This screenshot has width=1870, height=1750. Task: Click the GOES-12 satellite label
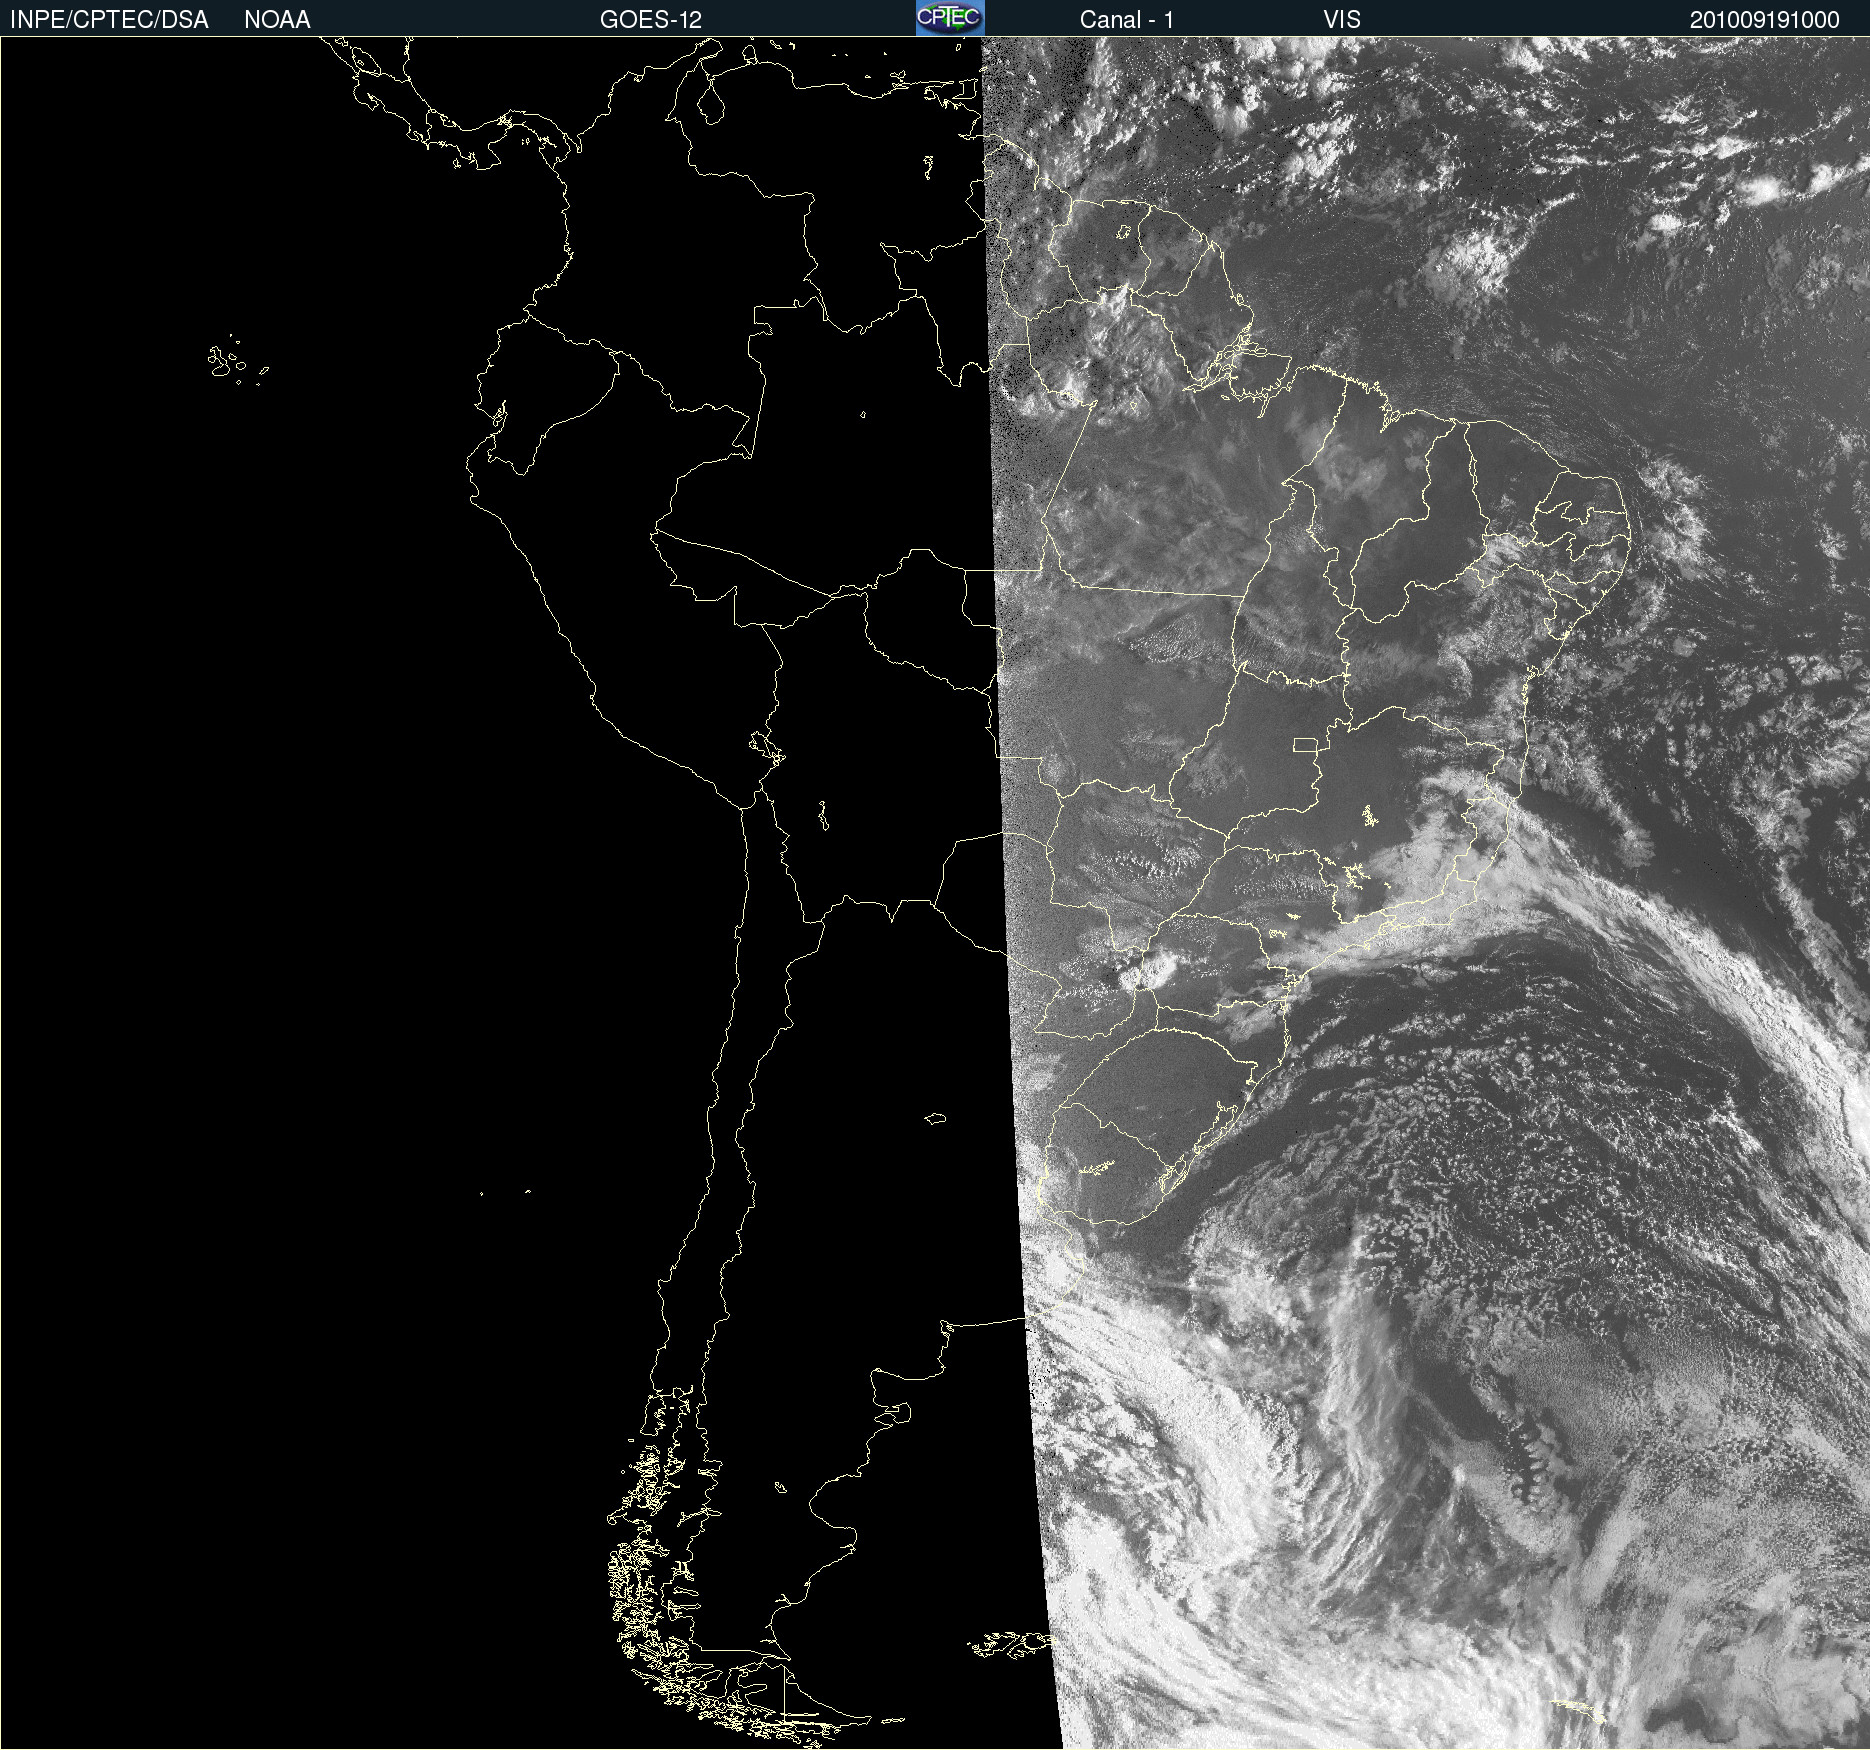651,20
